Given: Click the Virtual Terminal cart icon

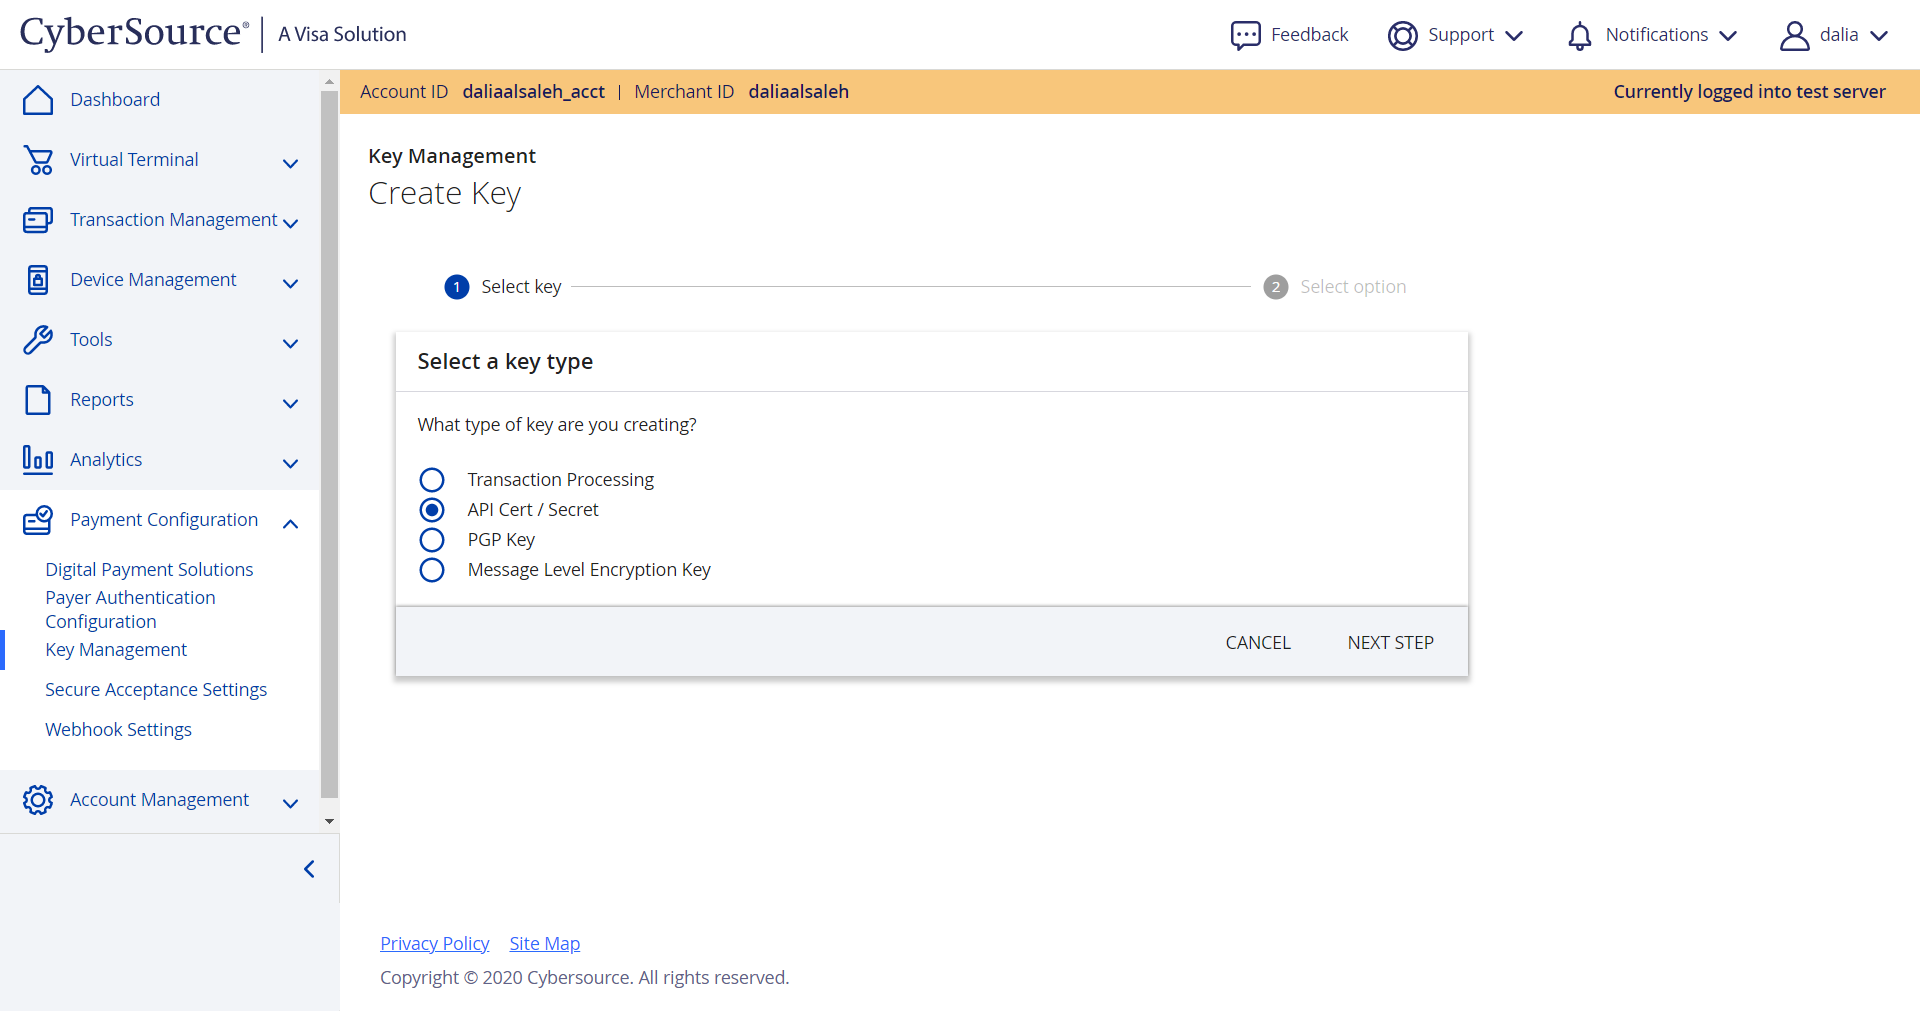Looking at the screenshot, I should pos(38,160).
